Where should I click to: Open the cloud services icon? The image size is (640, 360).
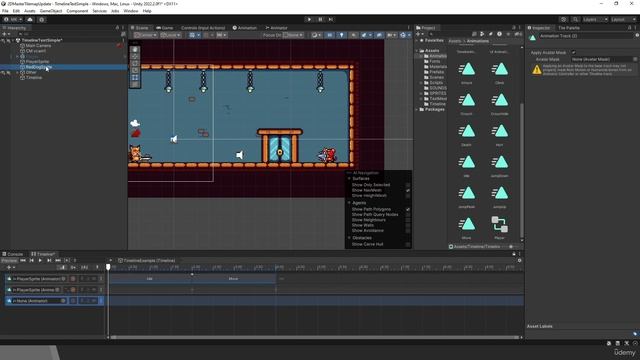click(30, 19)
